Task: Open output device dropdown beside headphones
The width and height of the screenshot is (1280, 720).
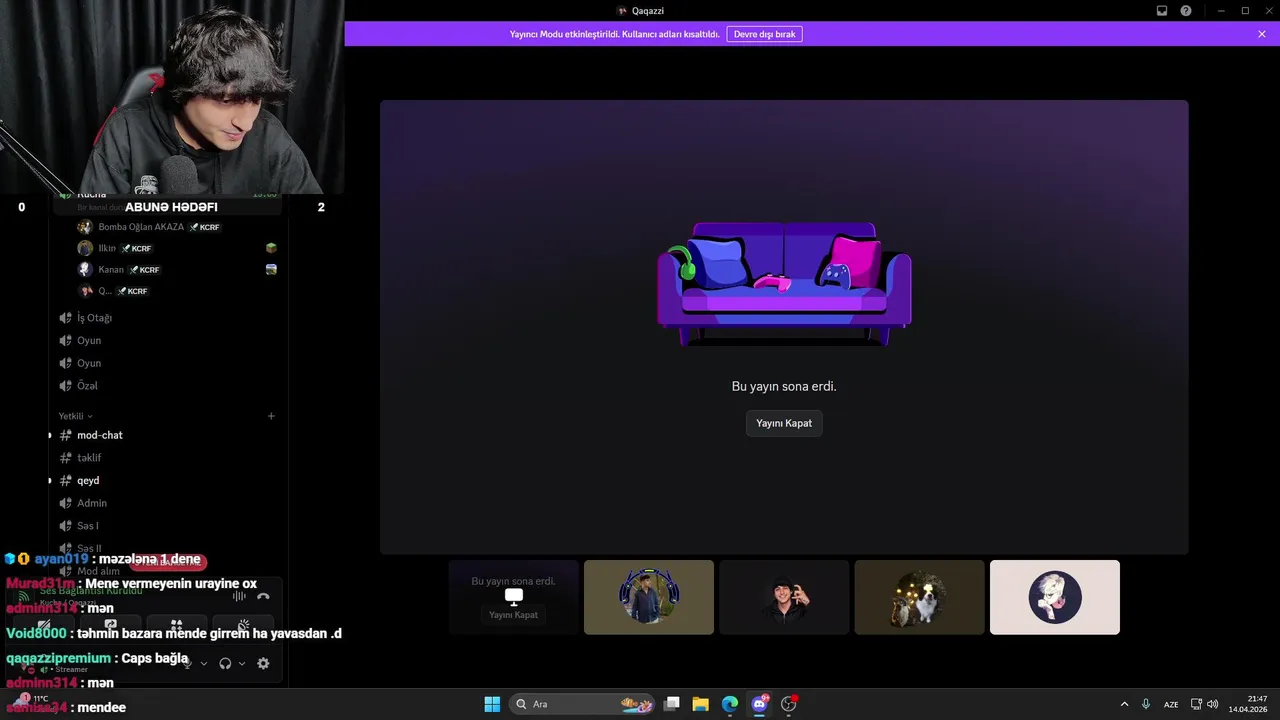Action: 242,663
